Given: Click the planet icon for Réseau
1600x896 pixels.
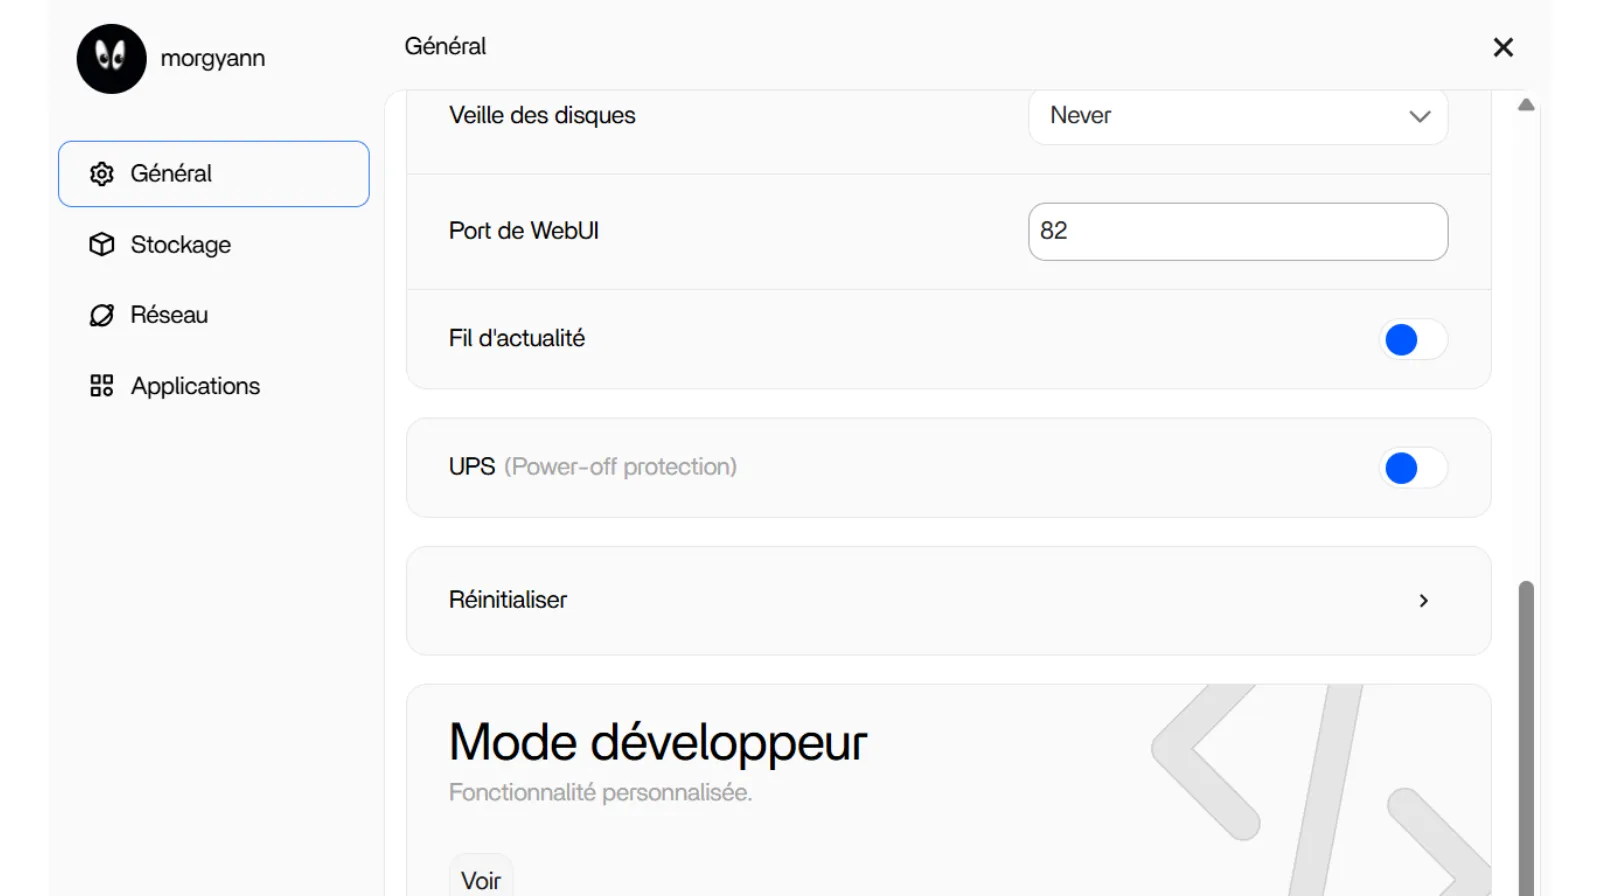Looking at the screenshot, I should [102, 316].
